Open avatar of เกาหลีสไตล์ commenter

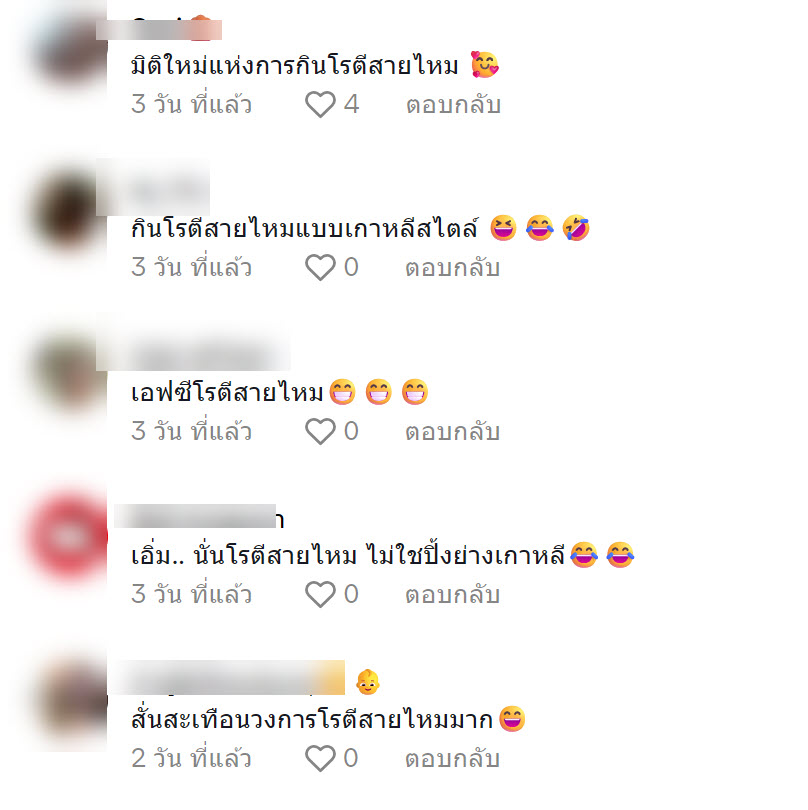tap(70, 211)
